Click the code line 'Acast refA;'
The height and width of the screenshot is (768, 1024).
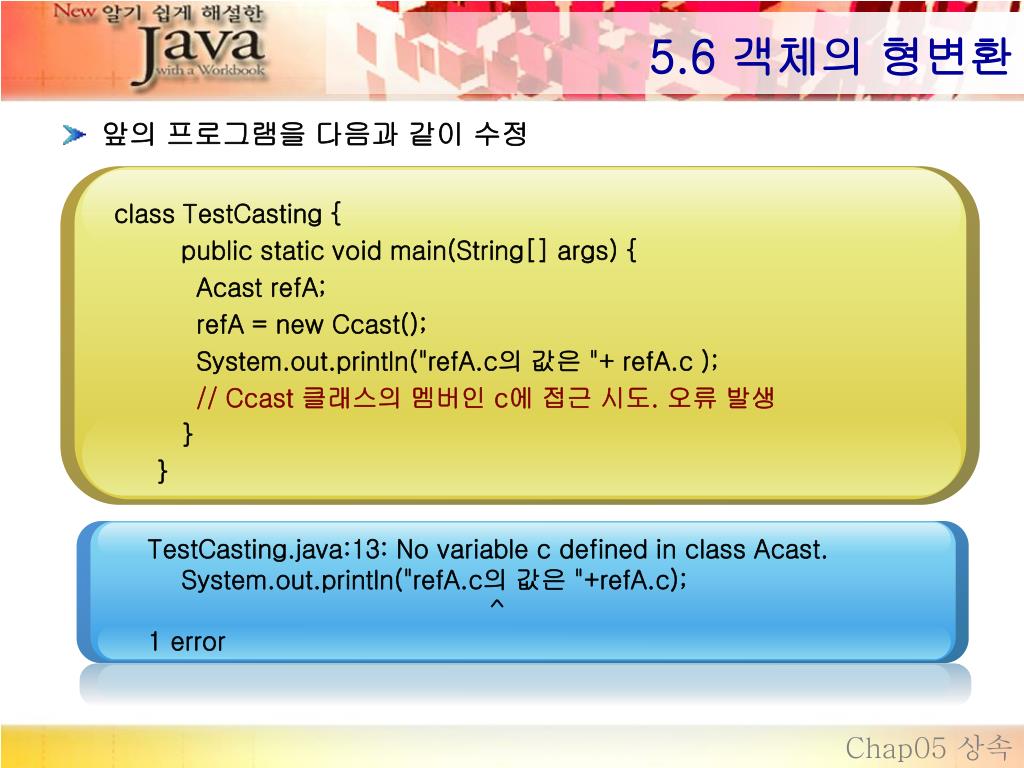click(x=261, y=287)
